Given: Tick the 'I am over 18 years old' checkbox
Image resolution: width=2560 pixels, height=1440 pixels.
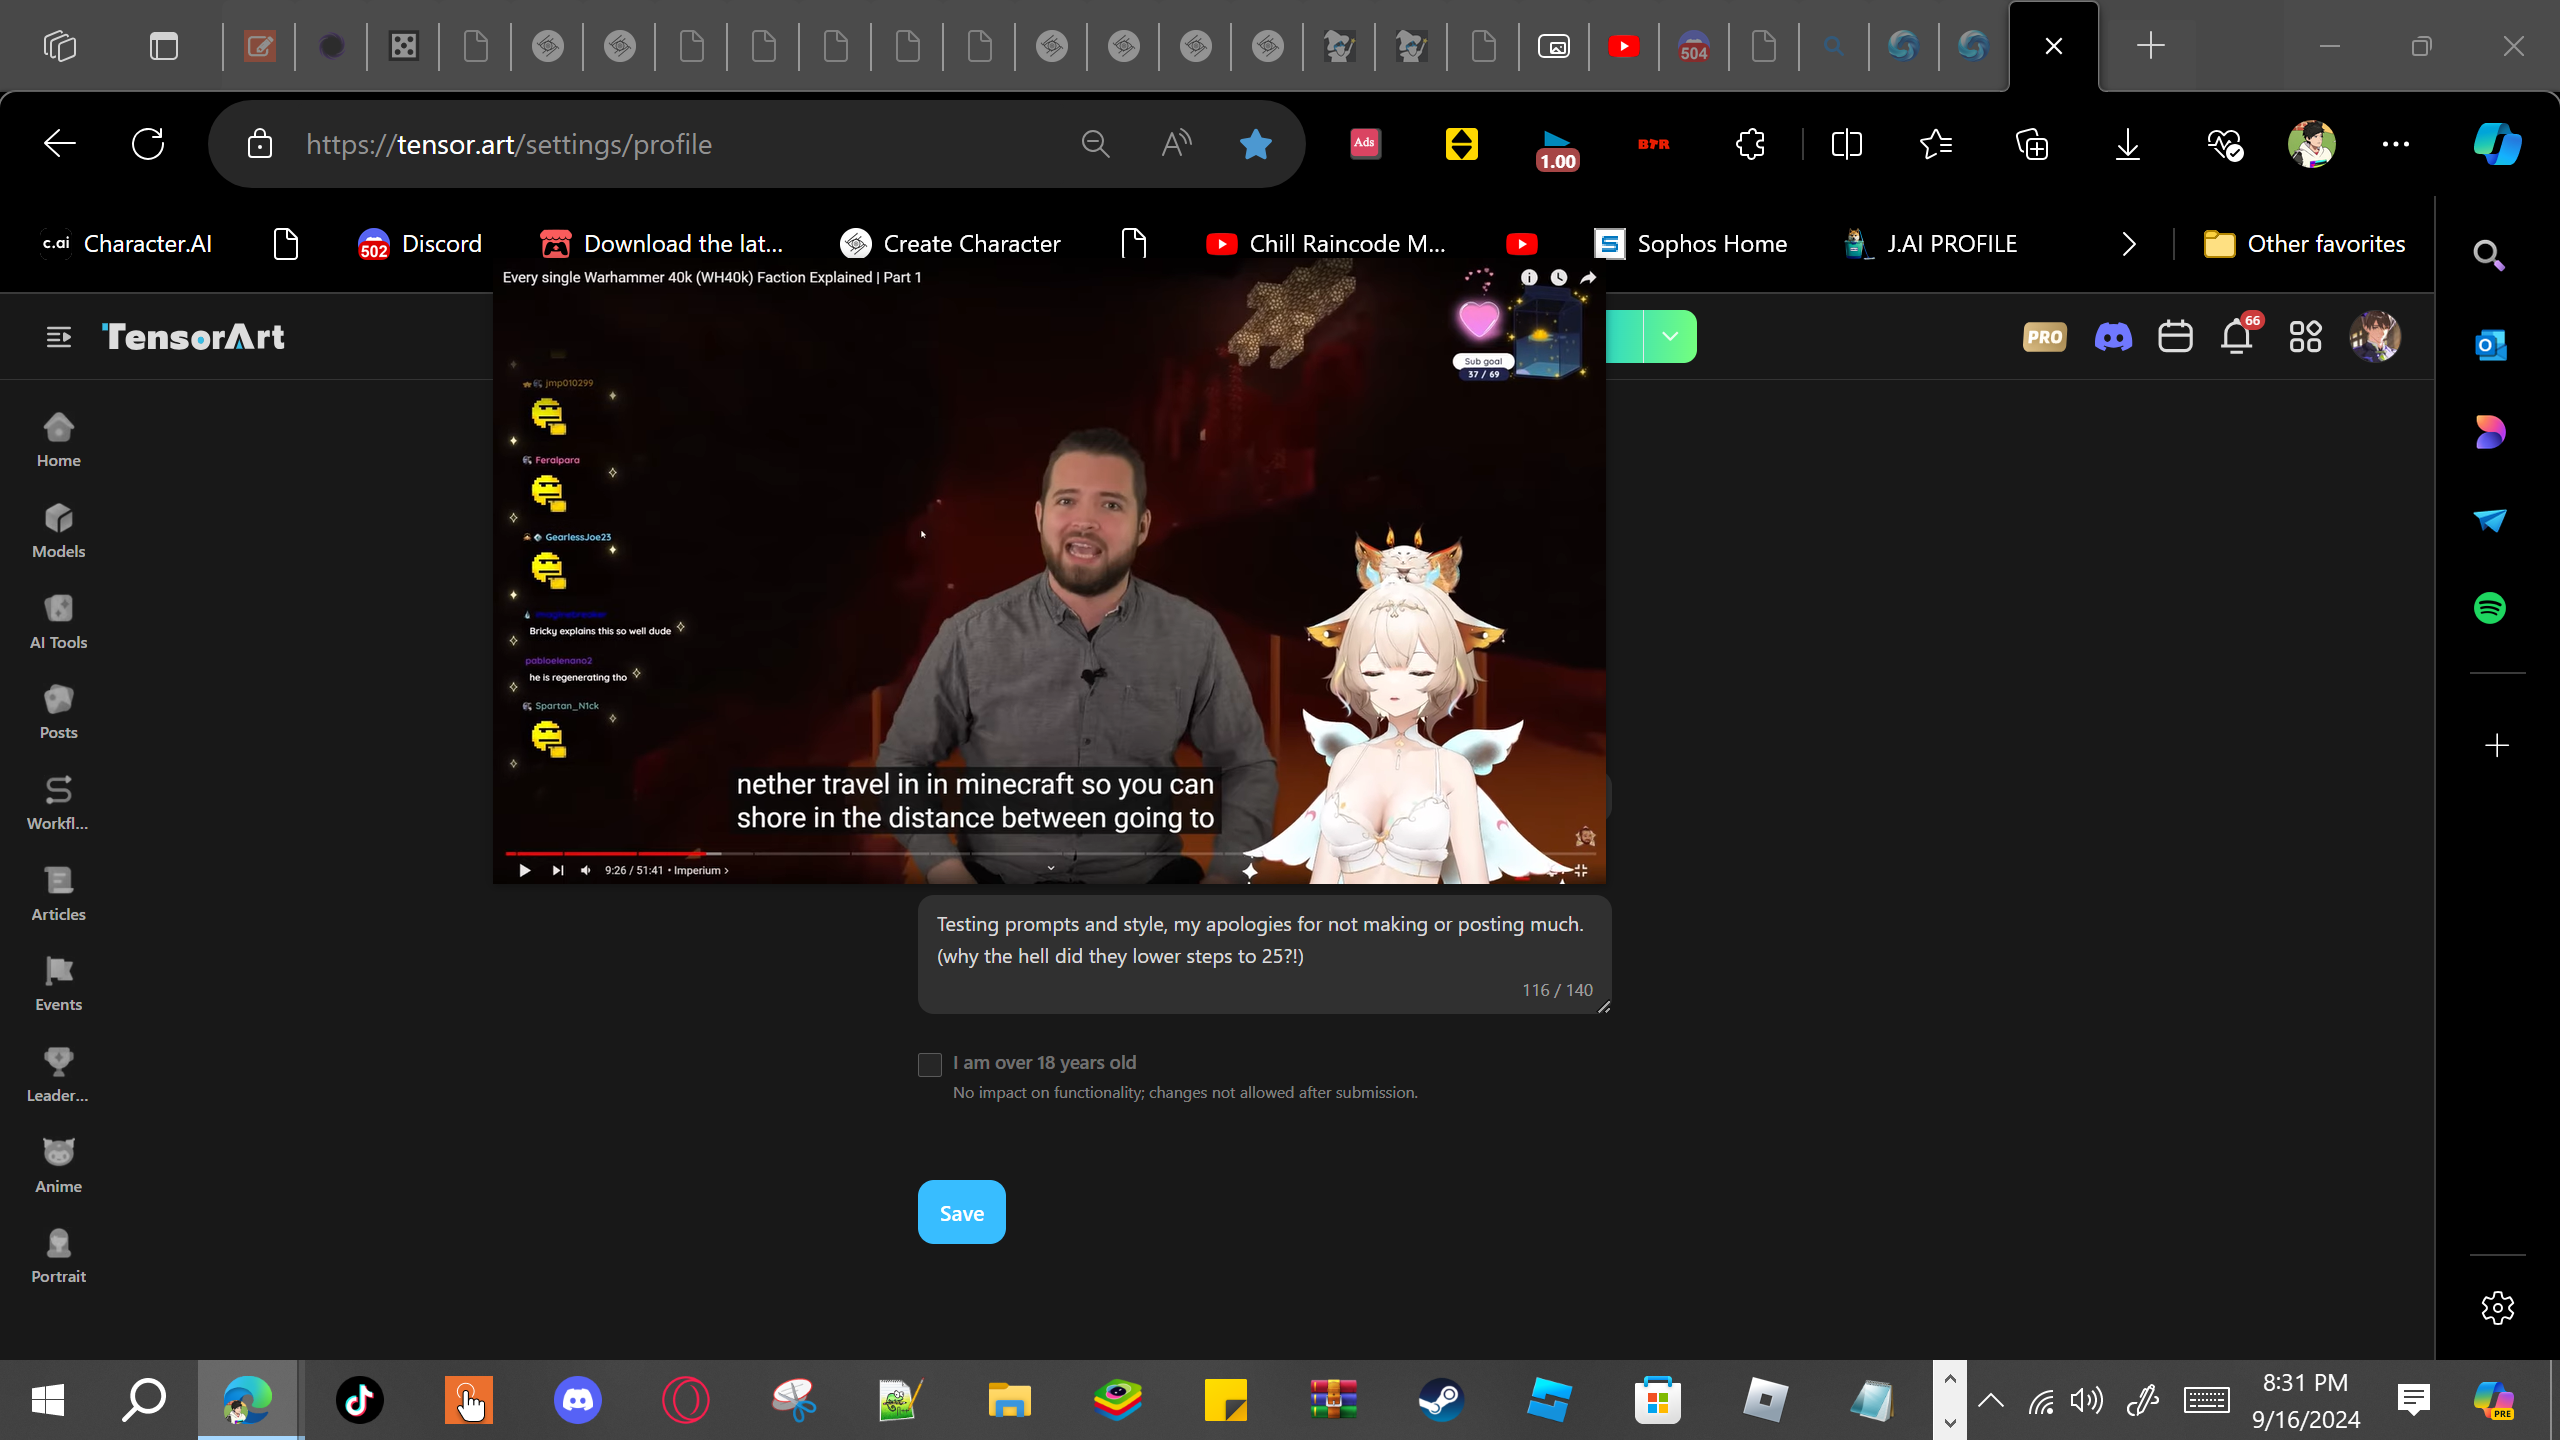Looking at the screenshot, I should (x=930, y=1064).
